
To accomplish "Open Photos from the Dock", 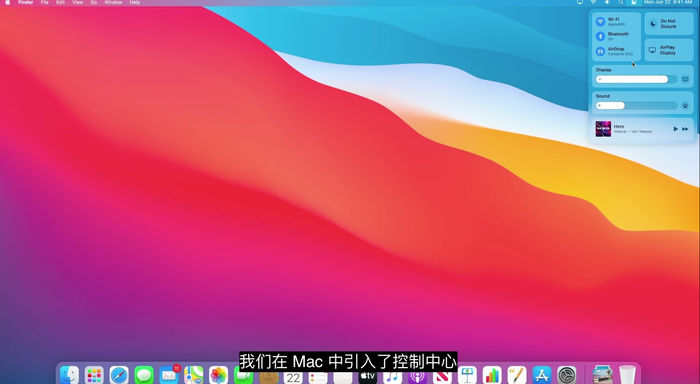I will [218, 375].
